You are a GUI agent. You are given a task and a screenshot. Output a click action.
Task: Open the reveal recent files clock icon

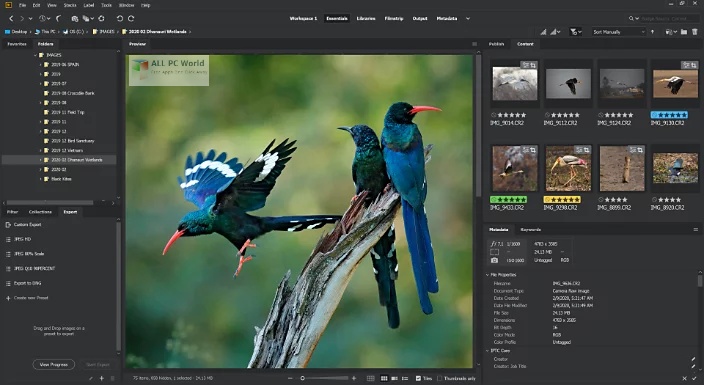[x=43, y=18]
